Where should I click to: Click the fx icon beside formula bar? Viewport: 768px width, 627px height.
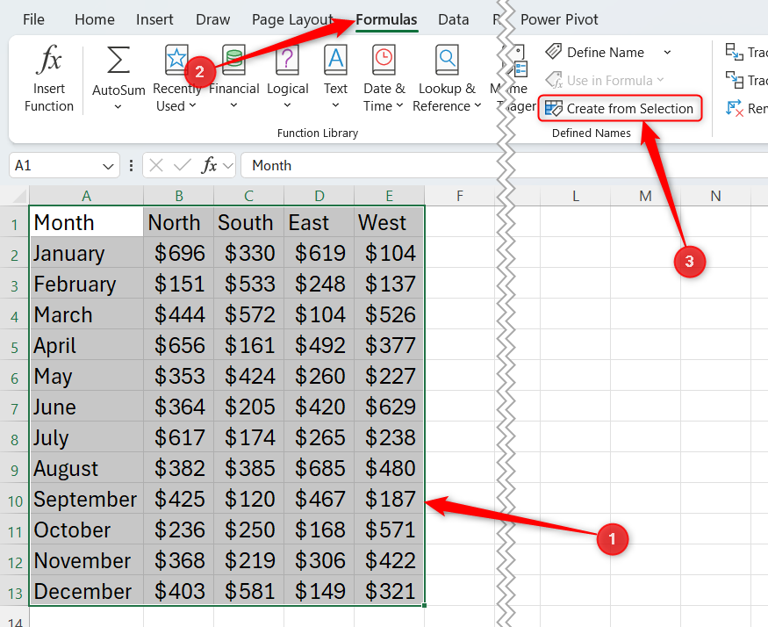point(209,165)
